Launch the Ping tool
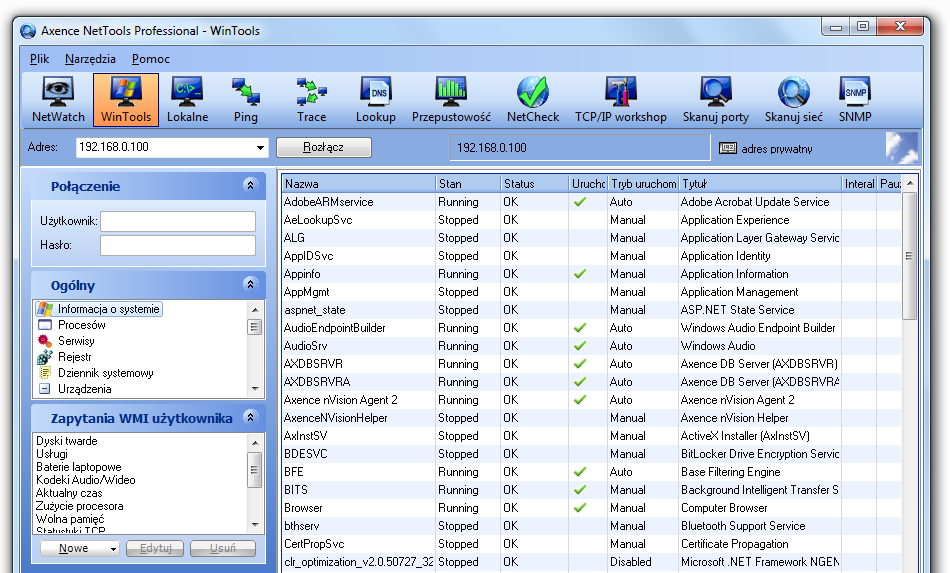This screenshot has height=573, width=950. [246, 100]
